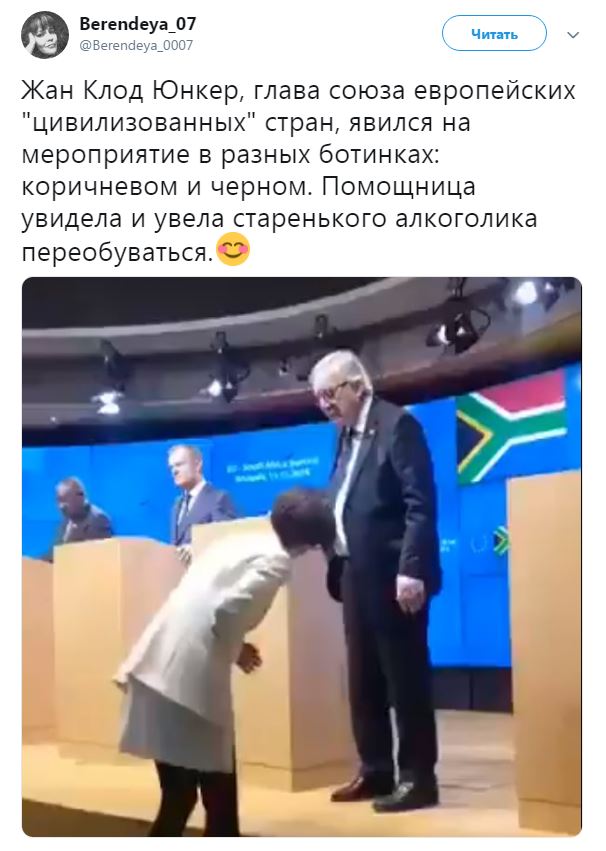The image size is (606, 851).
Task: Click the word "цивилизованных" in the tweet
Action: (x=139, y=122)
